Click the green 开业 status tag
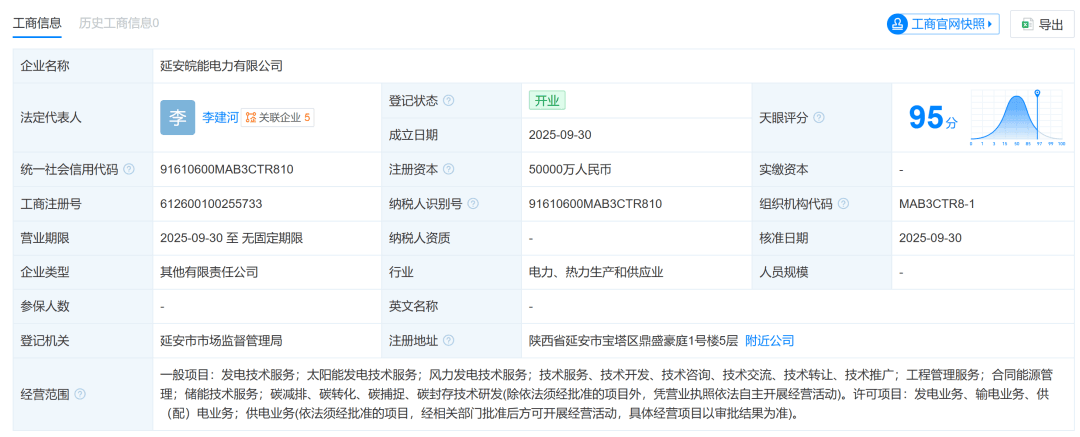Image resolution: width=1080 pixels, height=437 pixels. 548,100
